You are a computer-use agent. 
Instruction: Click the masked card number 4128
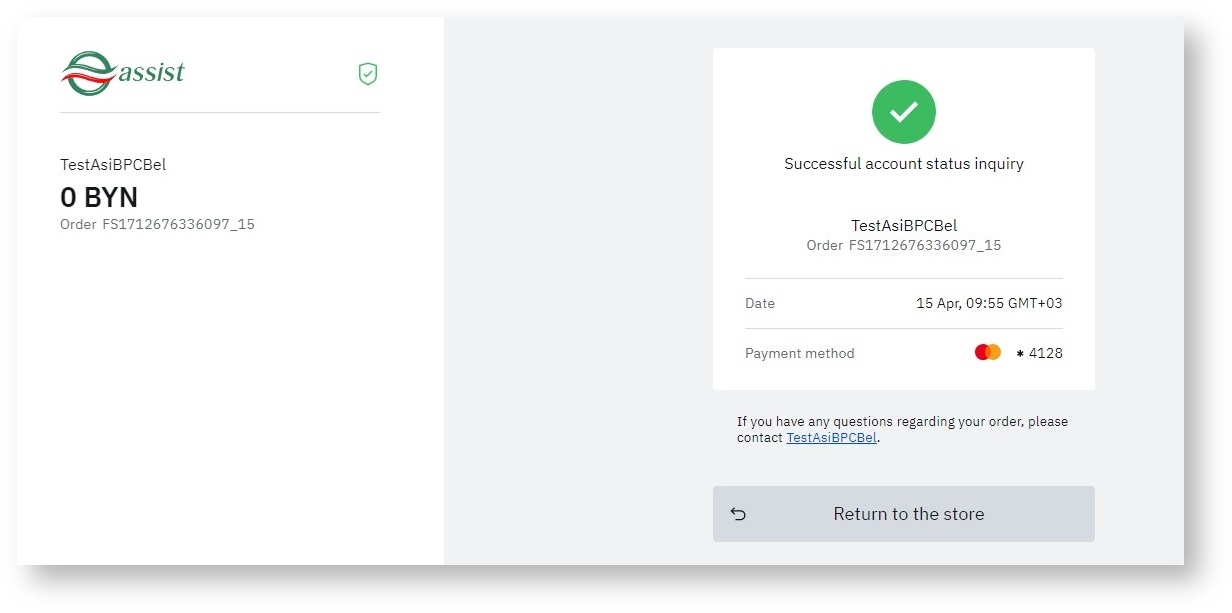click(x=1040, y=353)
